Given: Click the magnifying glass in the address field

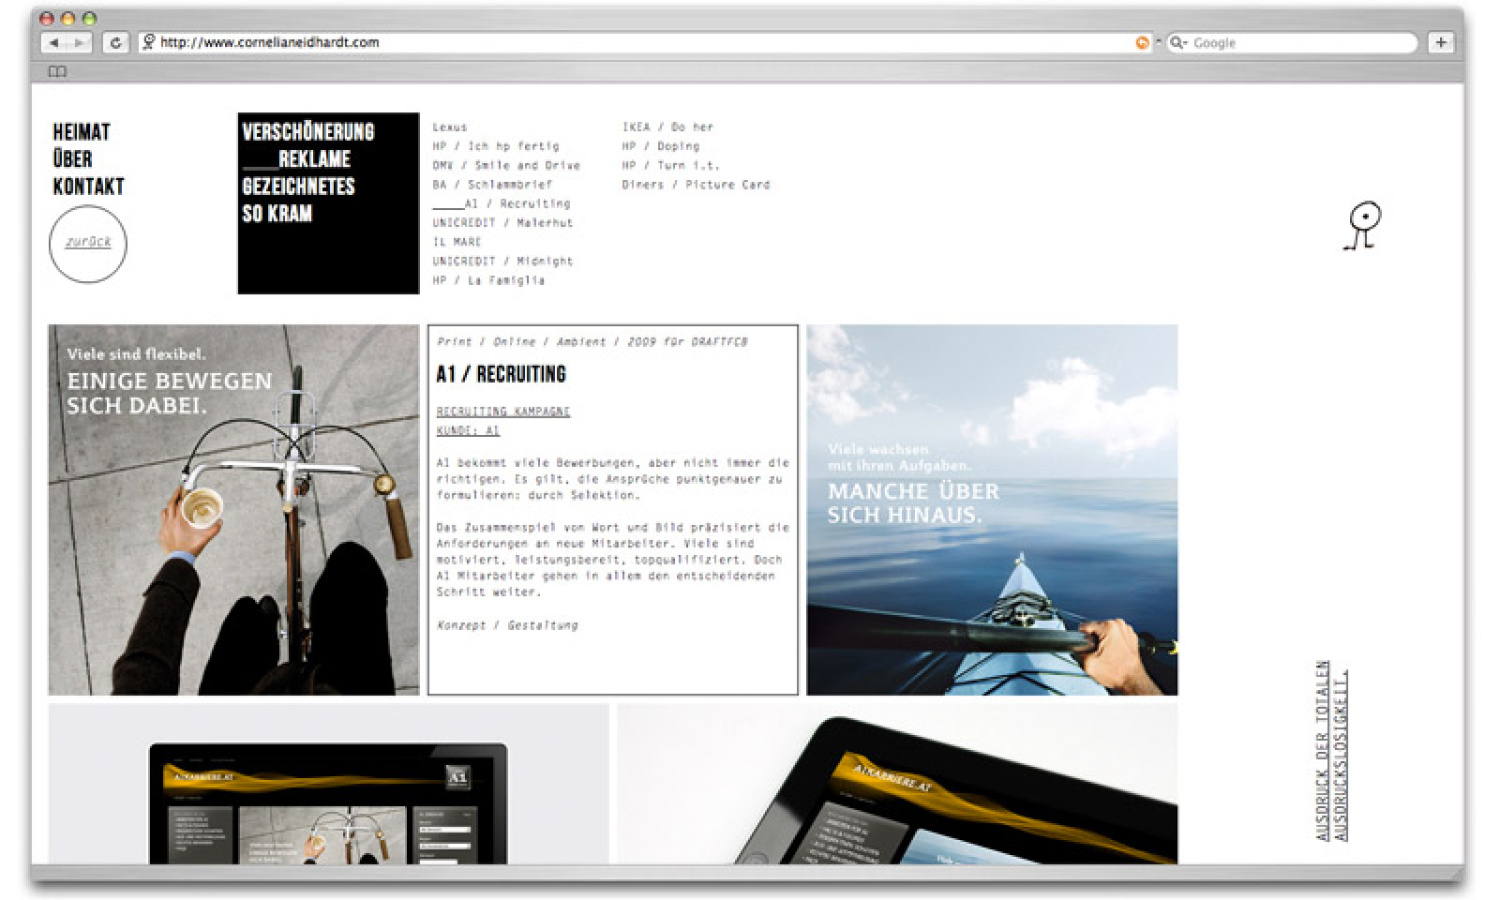Looking at the screenshot, I should (148, 42).
